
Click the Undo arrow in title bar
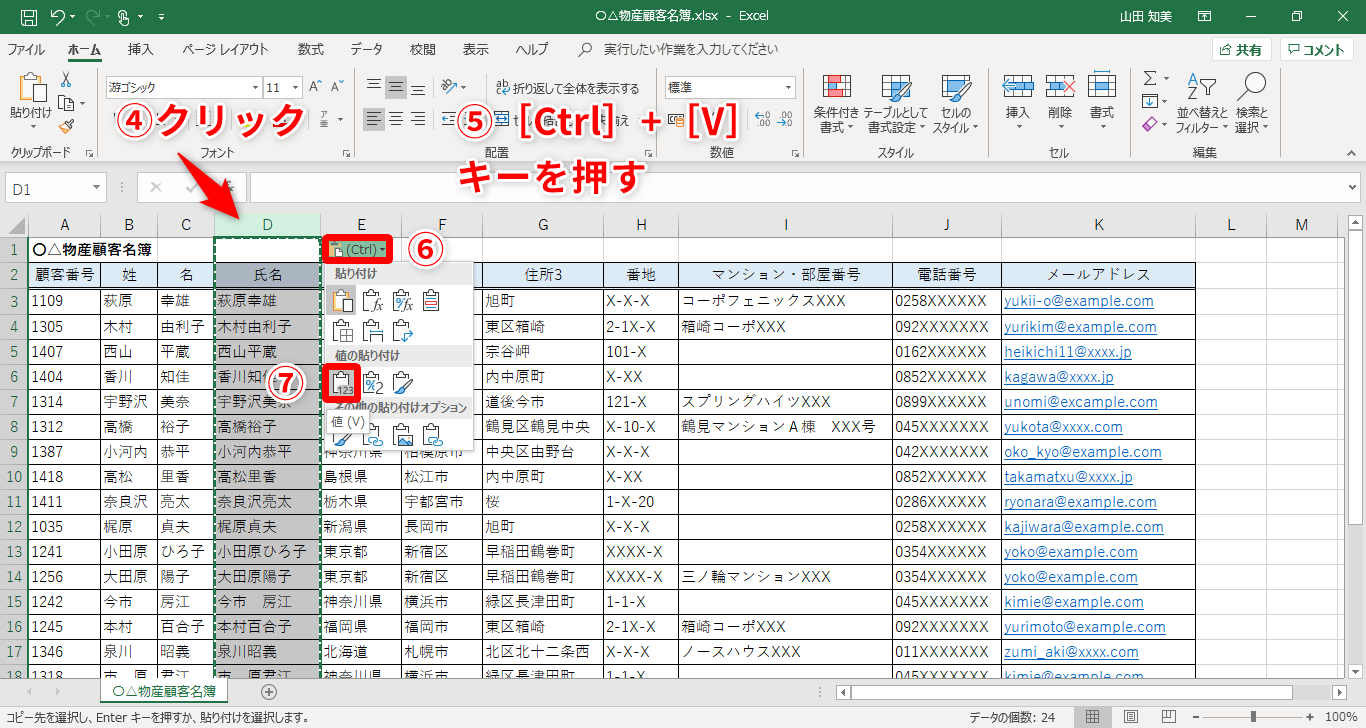(57, 17)
